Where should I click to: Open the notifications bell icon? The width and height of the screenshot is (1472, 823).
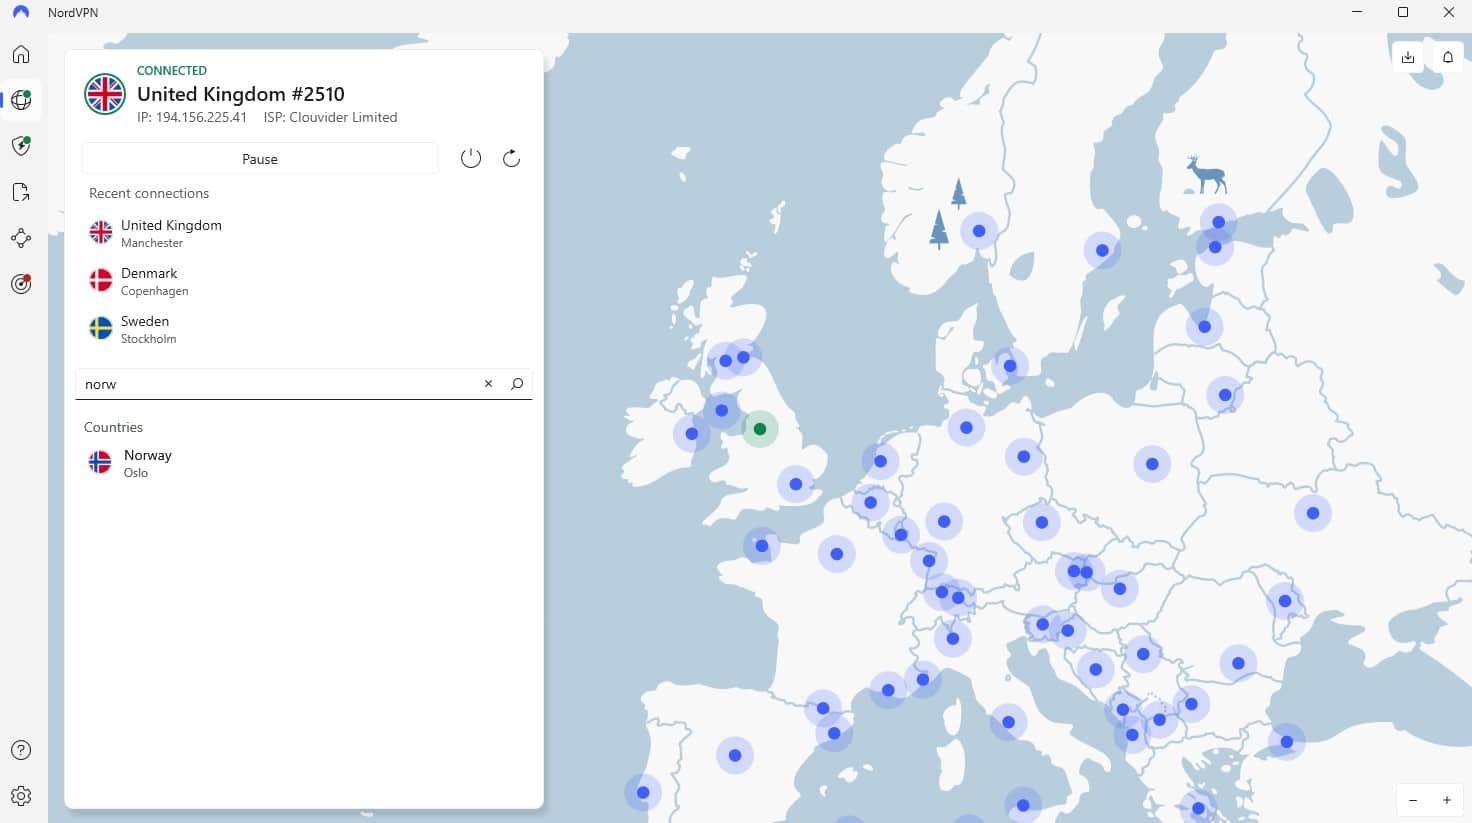[x=1448, y=57]
